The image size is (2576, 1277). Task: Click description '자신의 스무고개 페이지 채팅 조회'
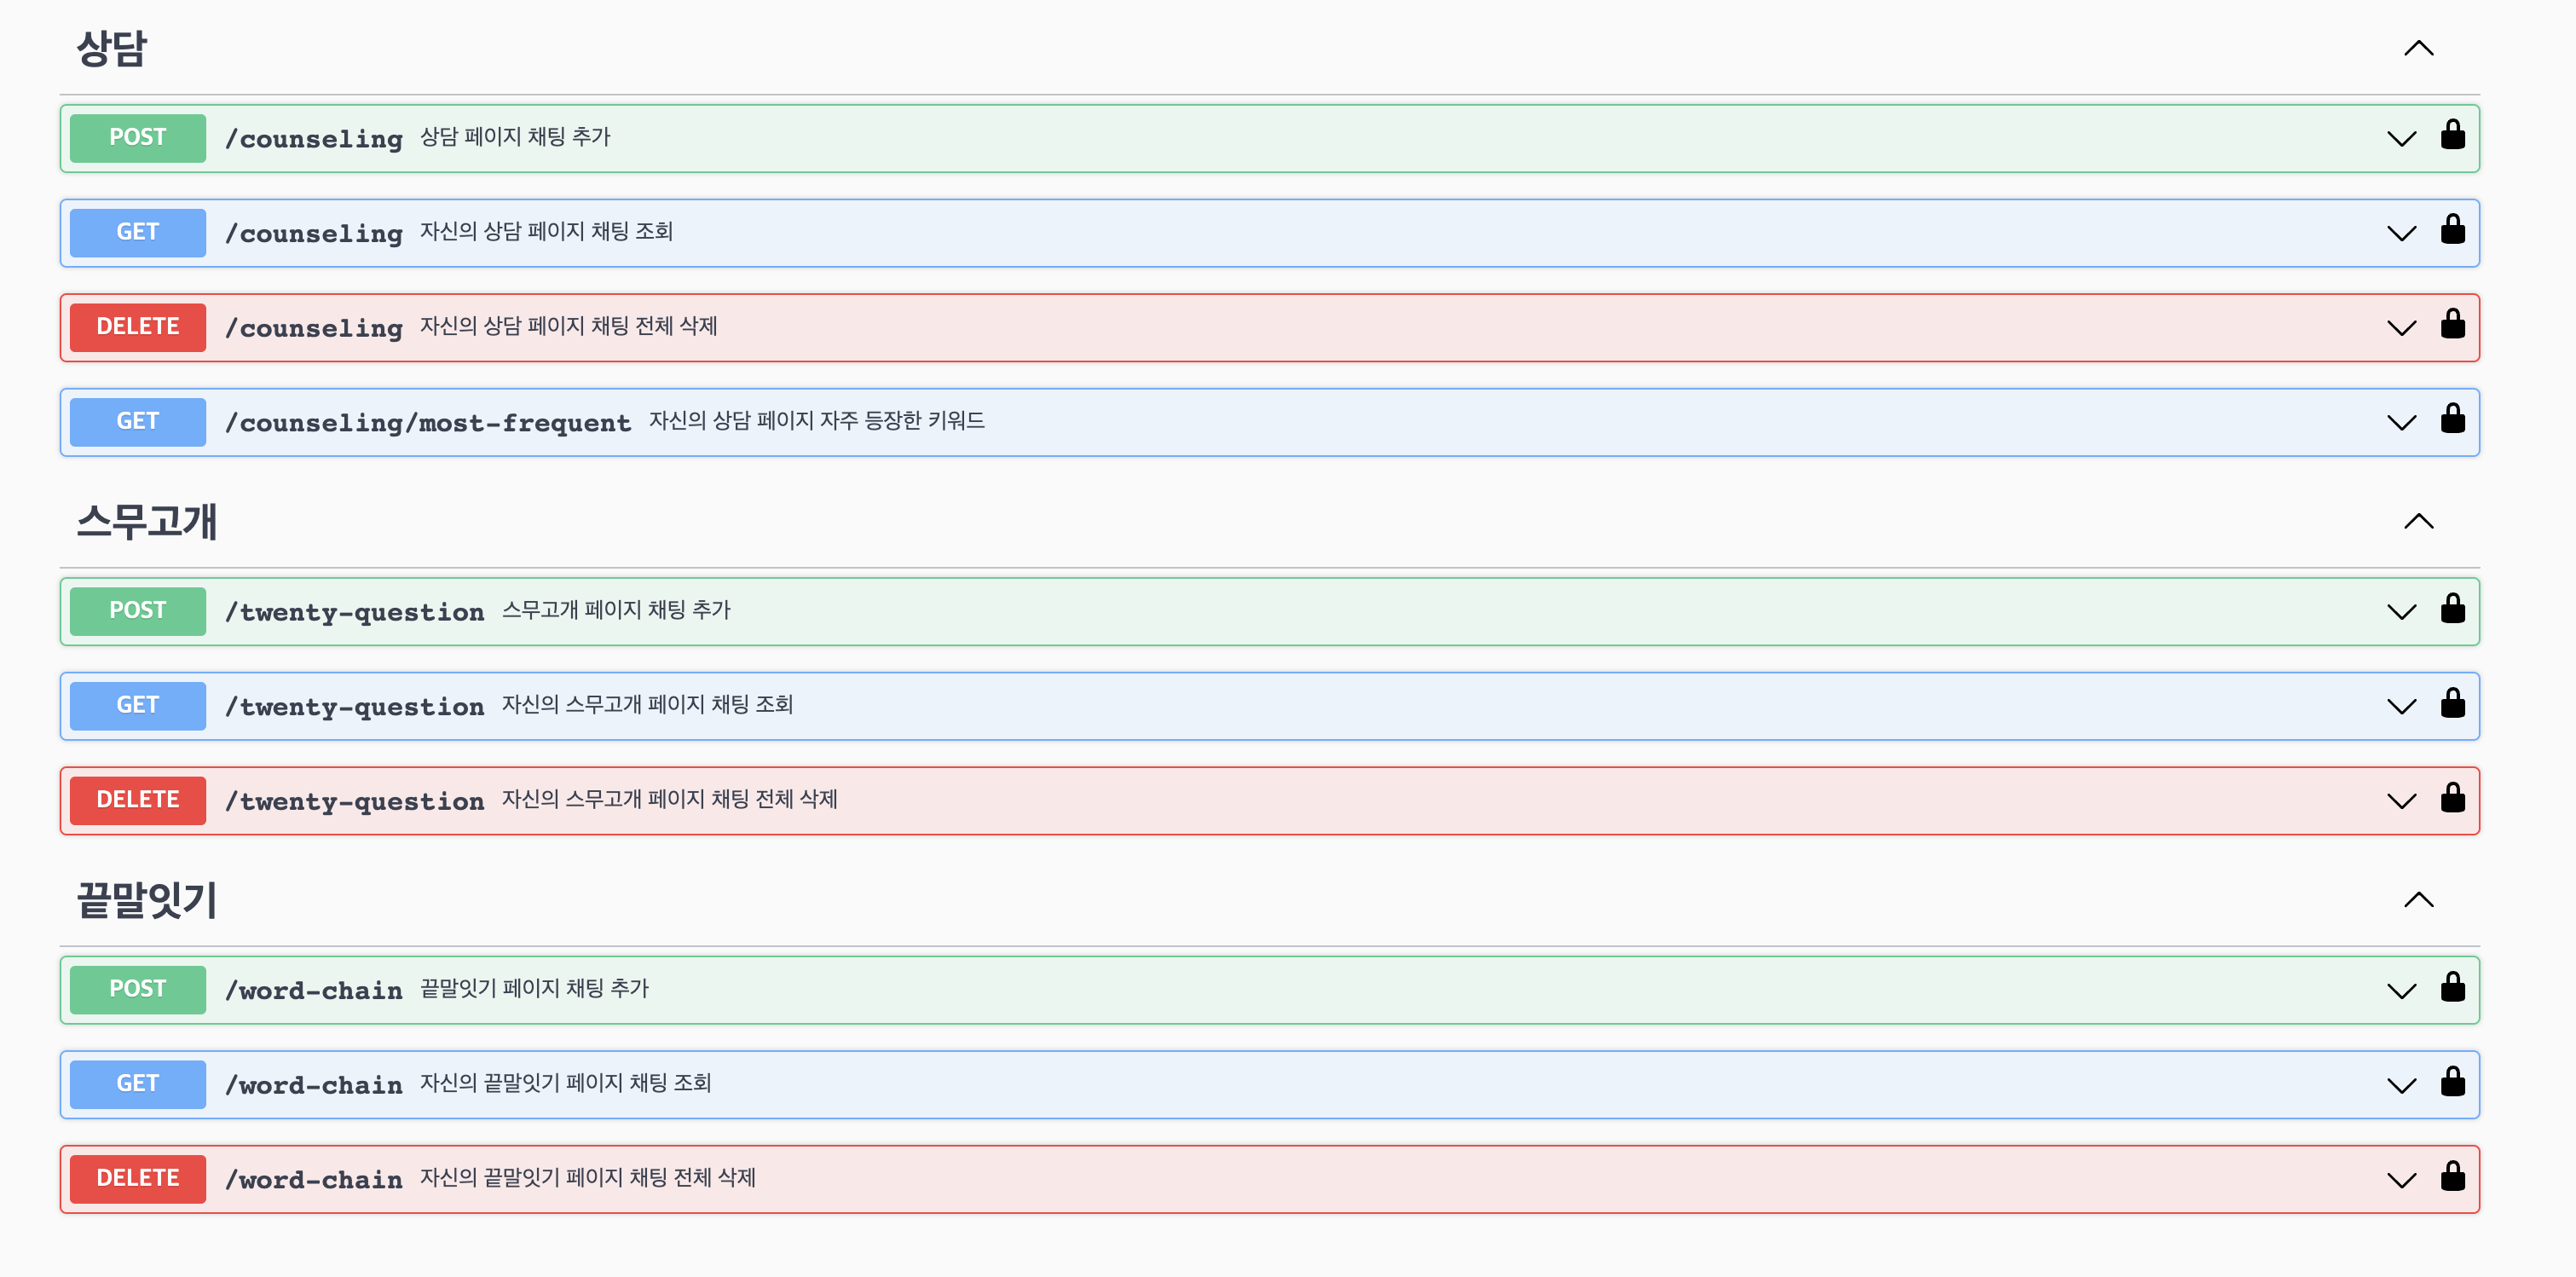click(647, 704)
